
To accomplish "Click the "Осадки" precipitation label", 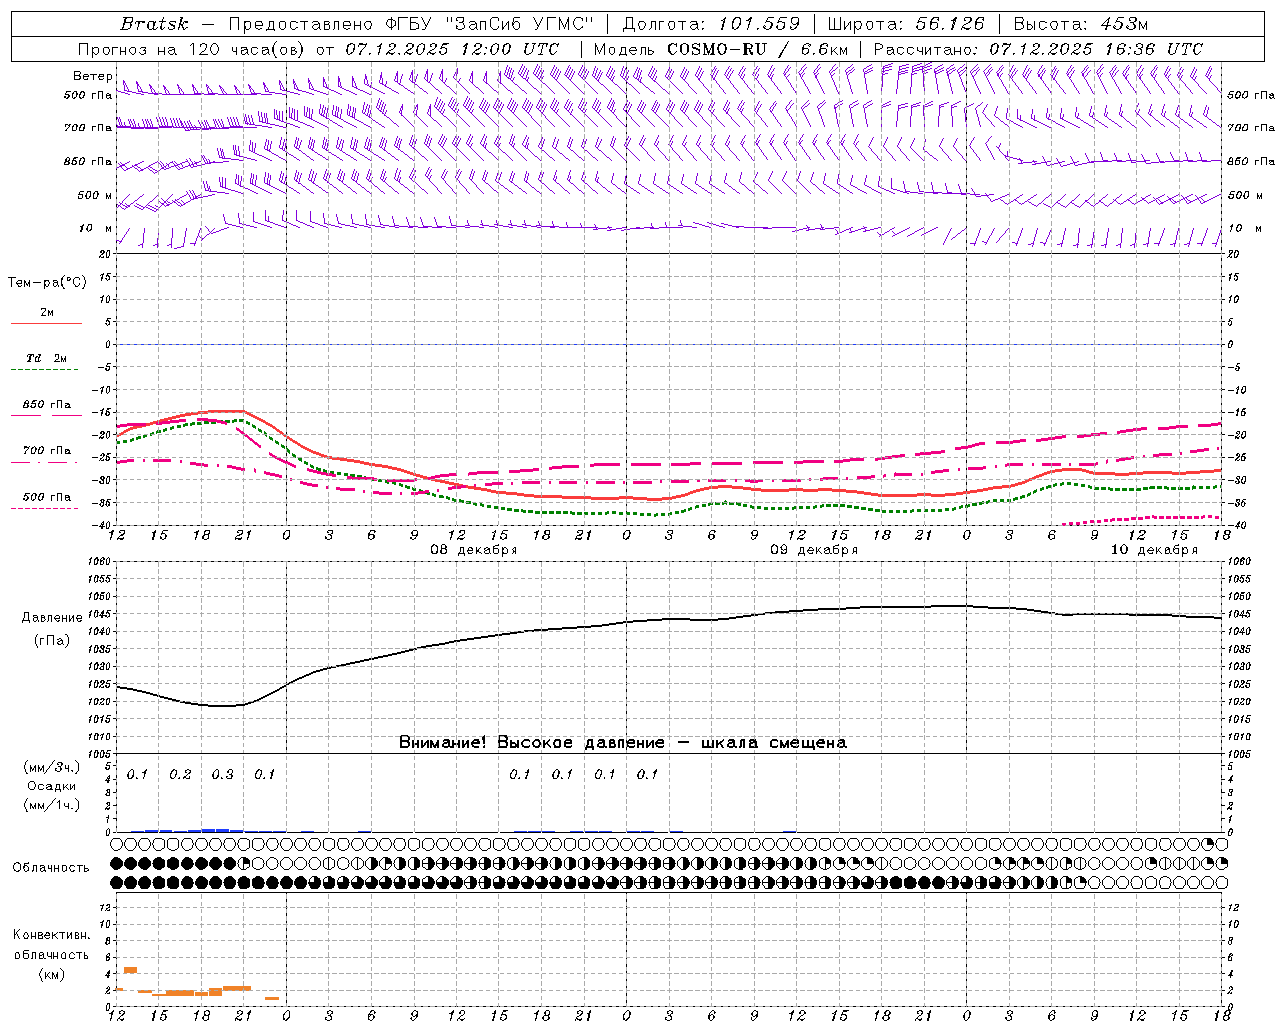I will tap(52, 786).
